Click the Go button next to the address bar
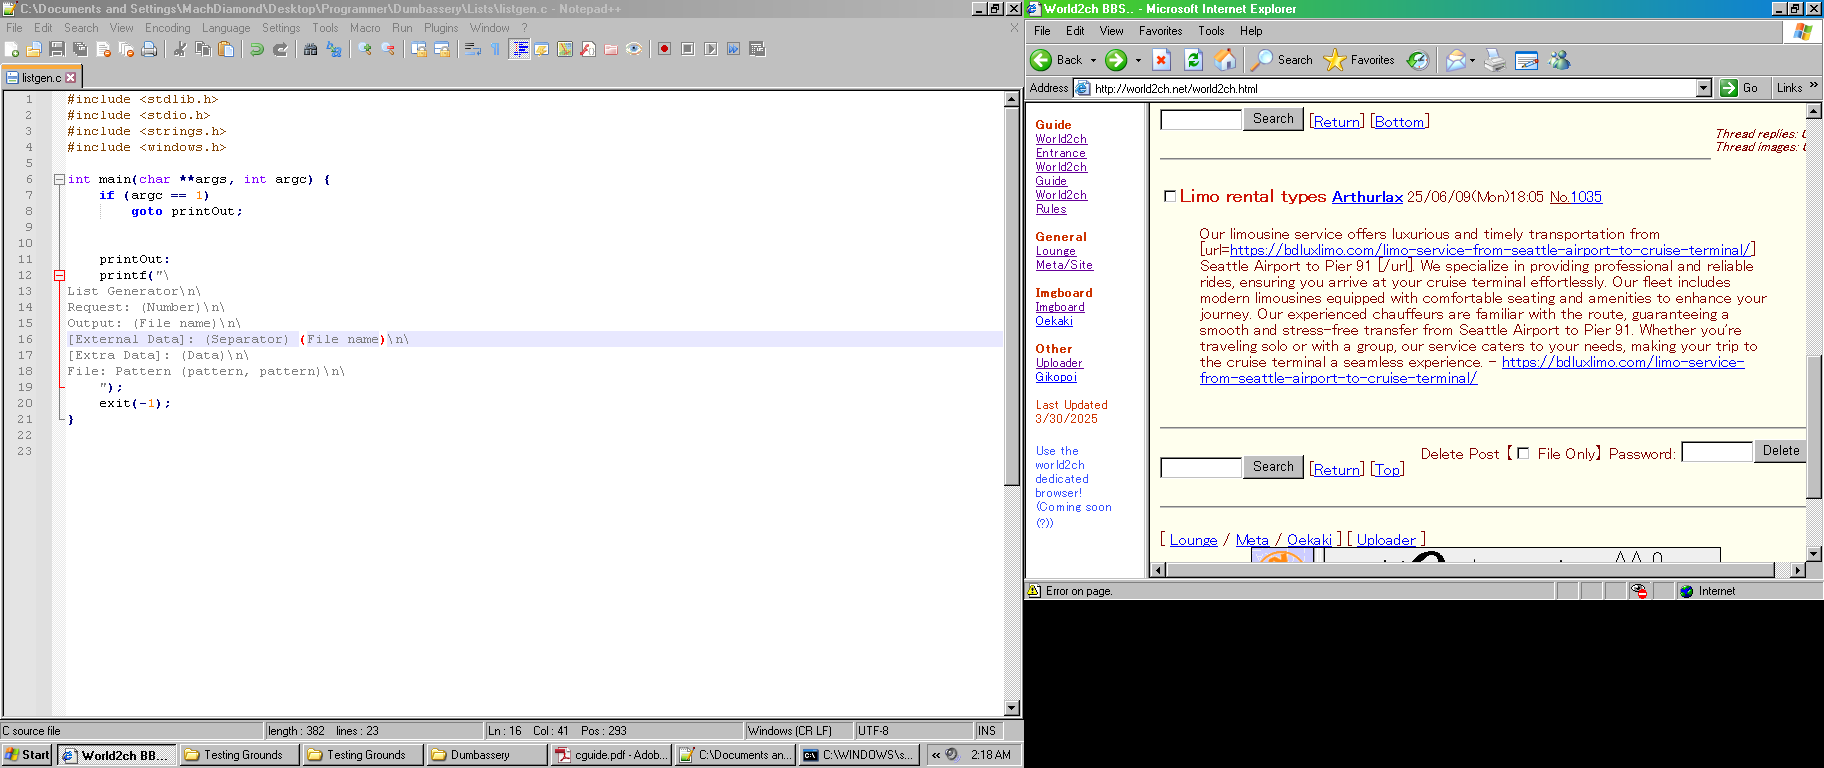Screen dimensions: 1824x768 point(1740,88)
